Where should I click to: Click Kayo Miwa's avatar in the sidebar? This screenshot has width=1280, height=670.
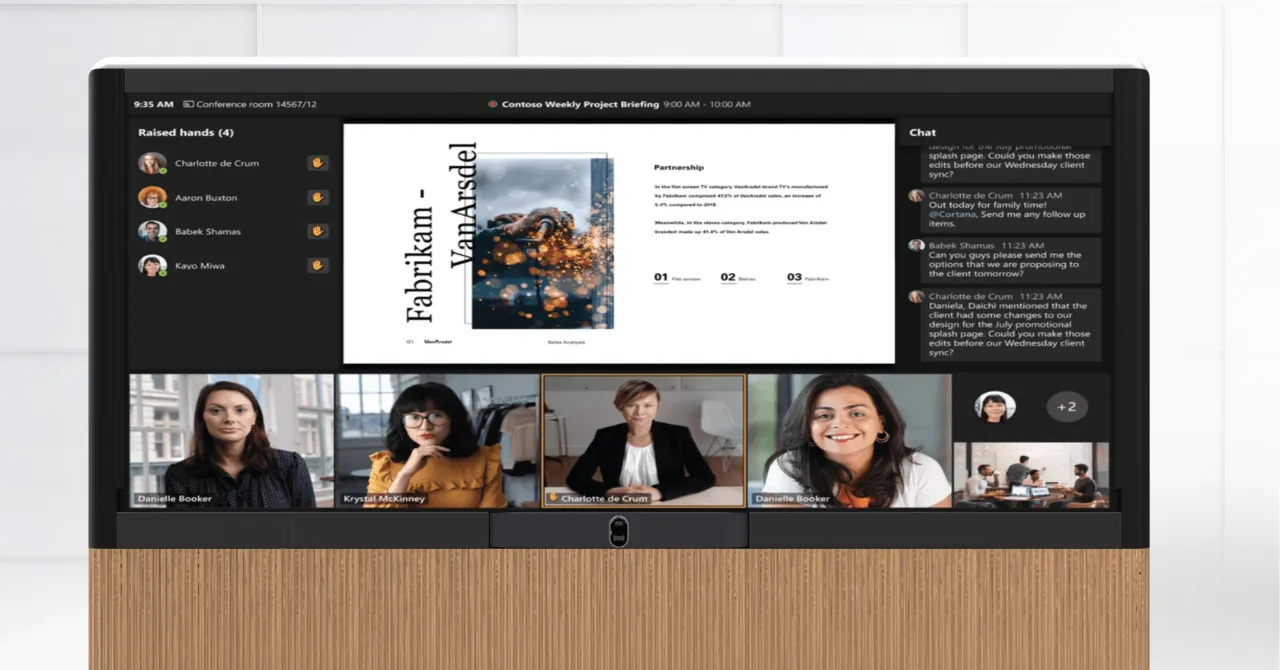(152, 265)
